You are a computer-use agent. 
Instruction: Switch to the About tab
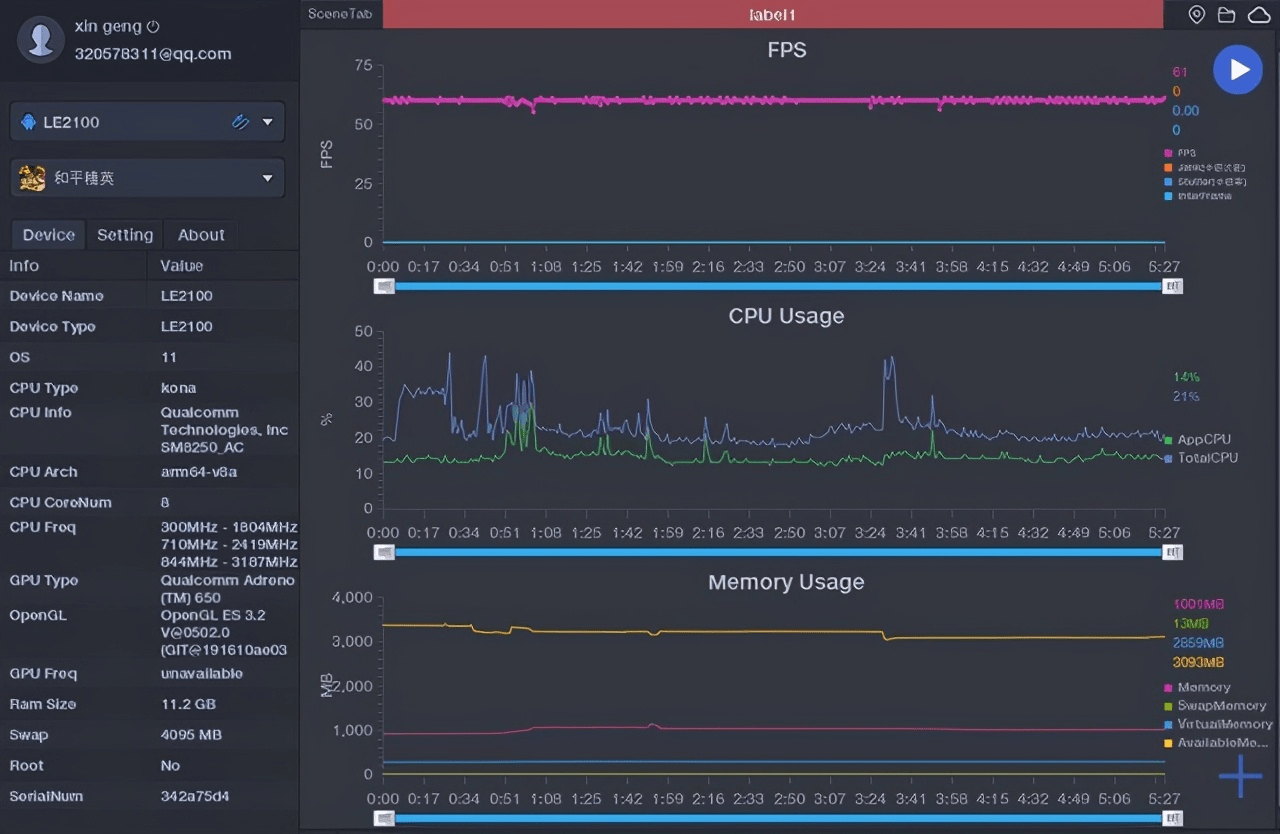(201, 235)
